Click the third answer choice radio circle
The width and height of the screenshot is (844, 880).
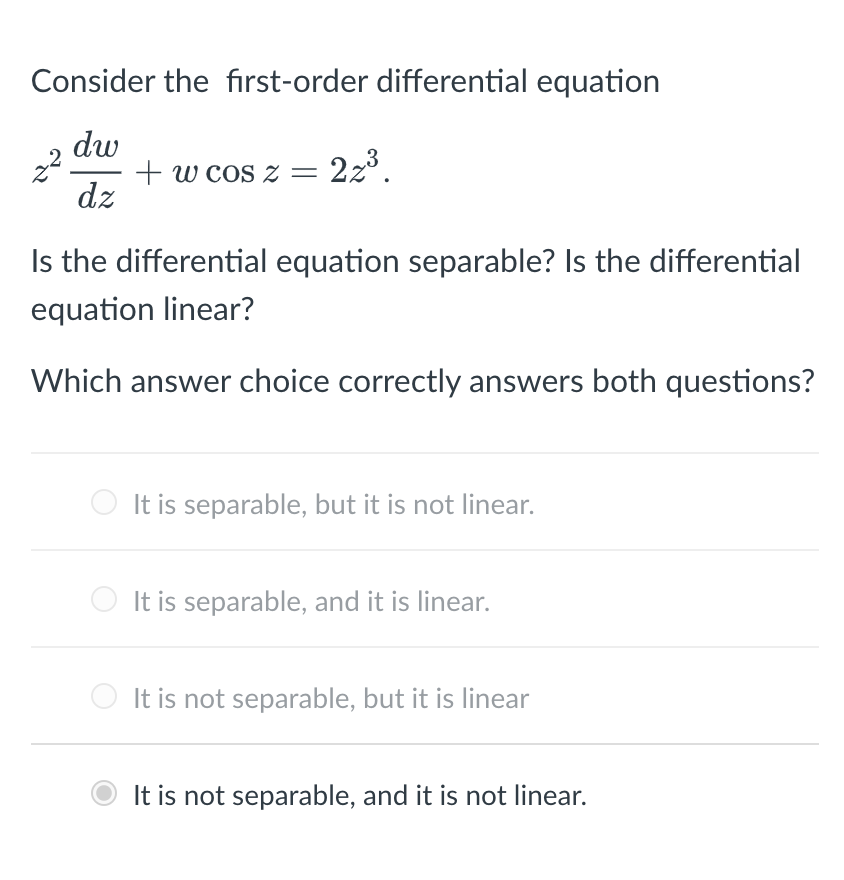point(103,696)
